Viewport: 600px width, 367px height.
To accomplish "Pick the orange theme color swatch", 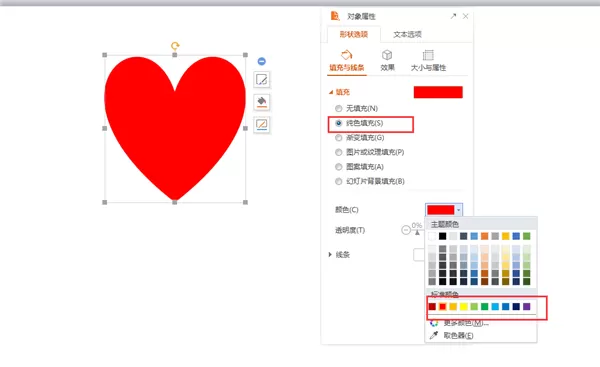I will point(485,236).
